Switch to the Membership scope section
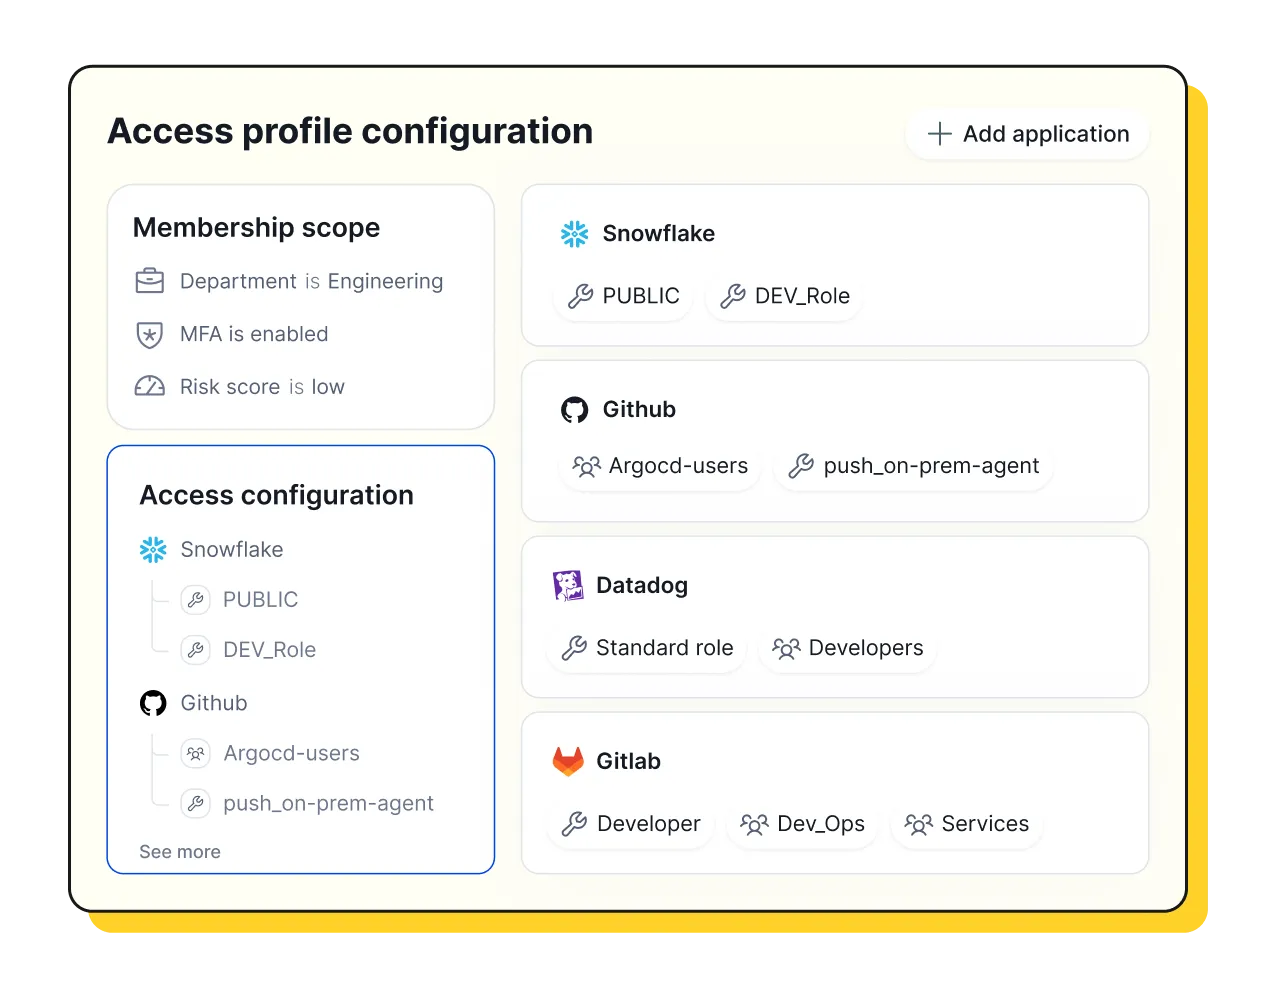This screenshot has width=1280, height=1000. pyautogui.click(x=256, y=227)
